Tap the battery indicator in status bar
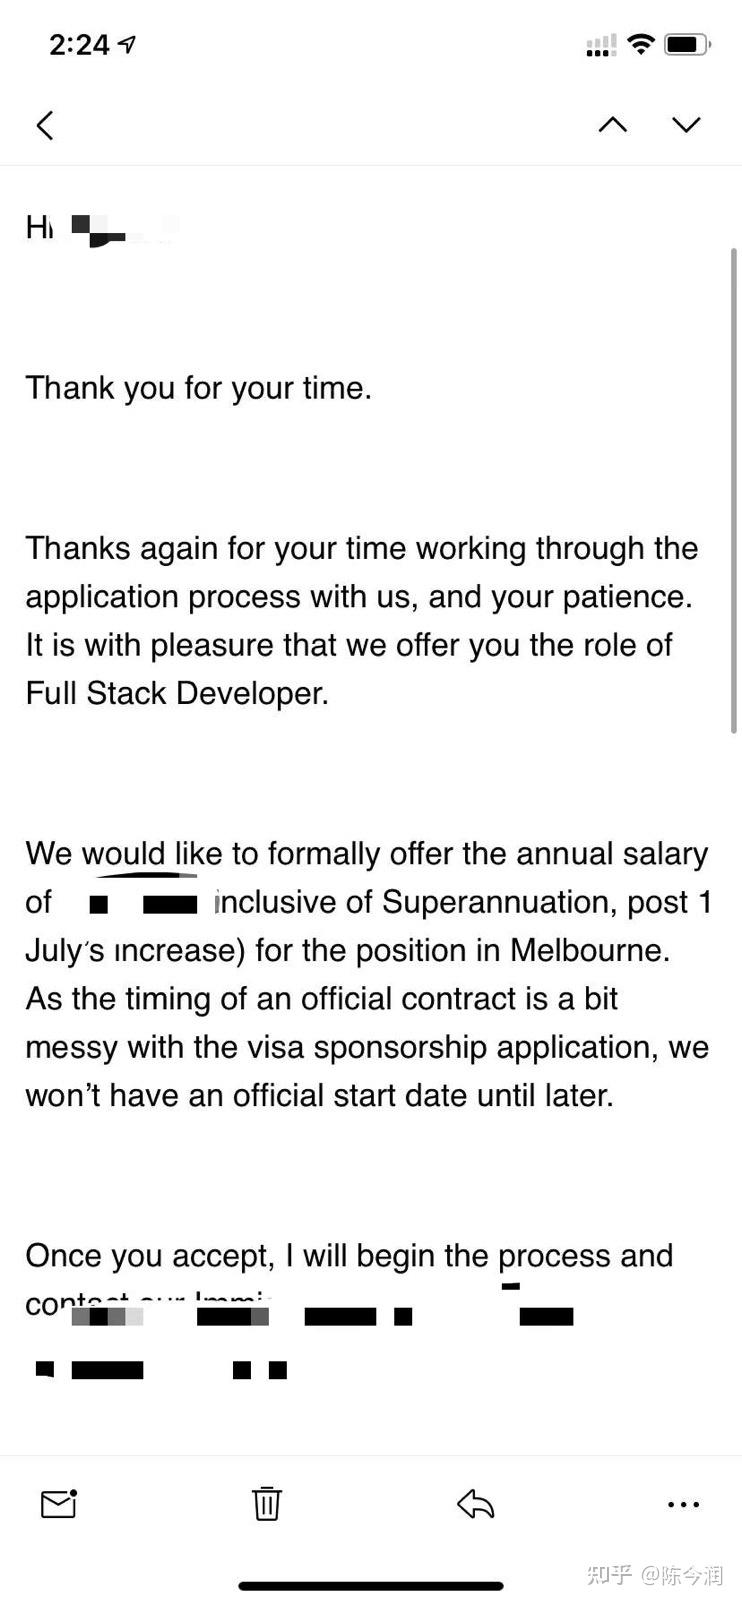 click(x=687, y=44)
